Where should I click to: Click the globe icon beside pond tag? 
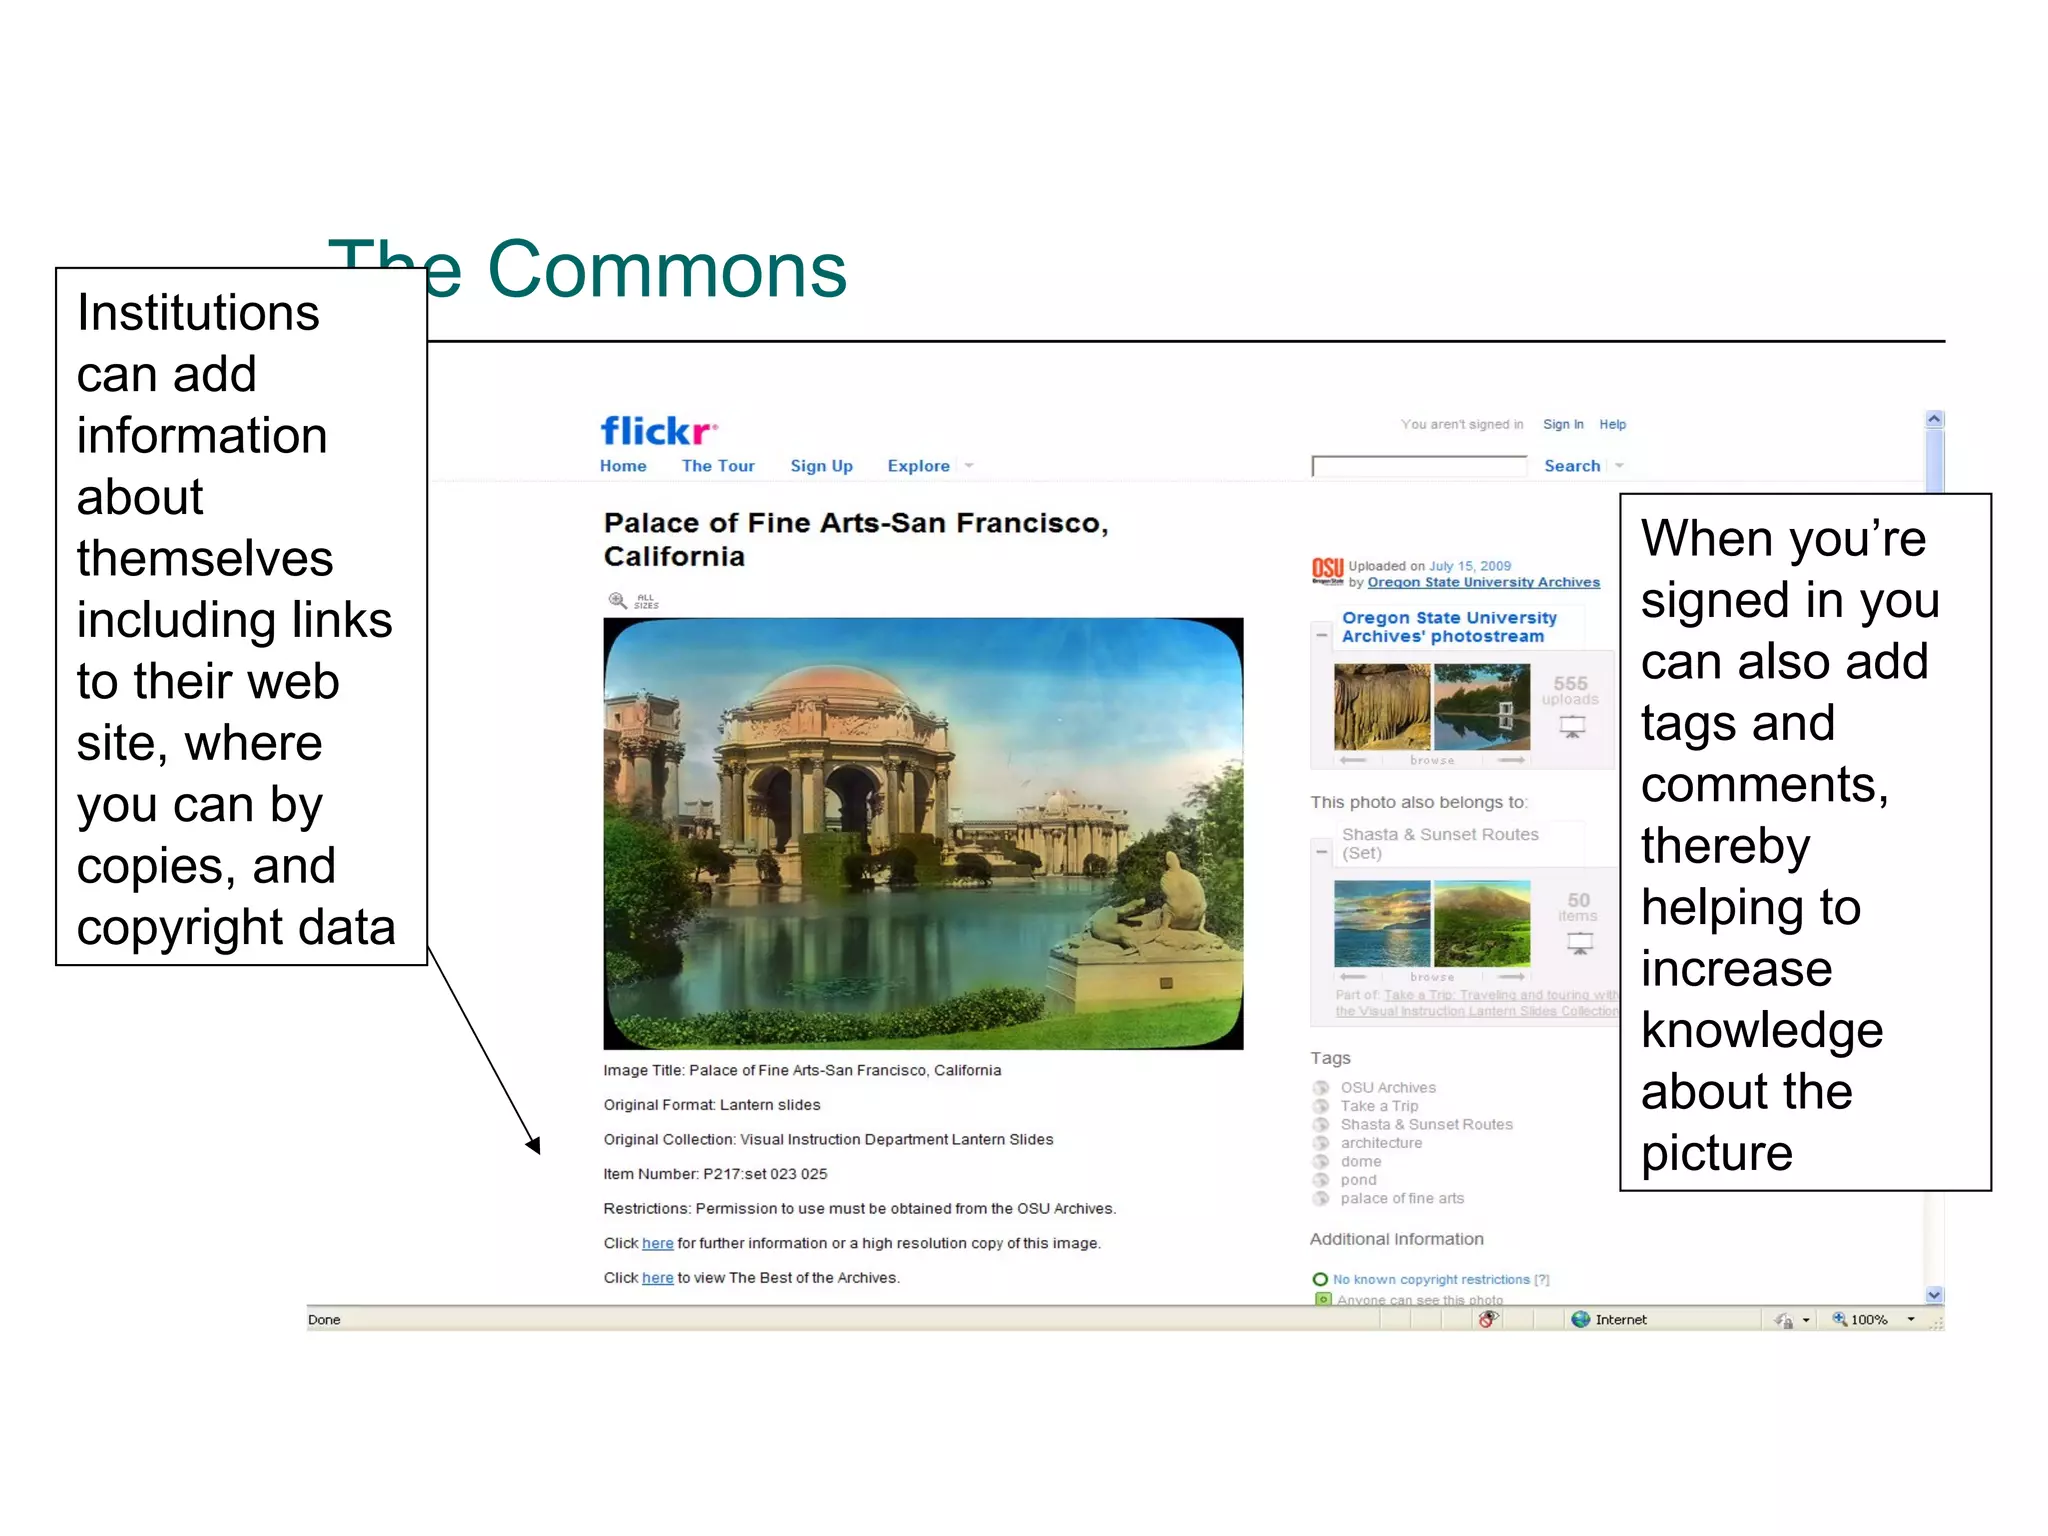coord(1321,1180)
